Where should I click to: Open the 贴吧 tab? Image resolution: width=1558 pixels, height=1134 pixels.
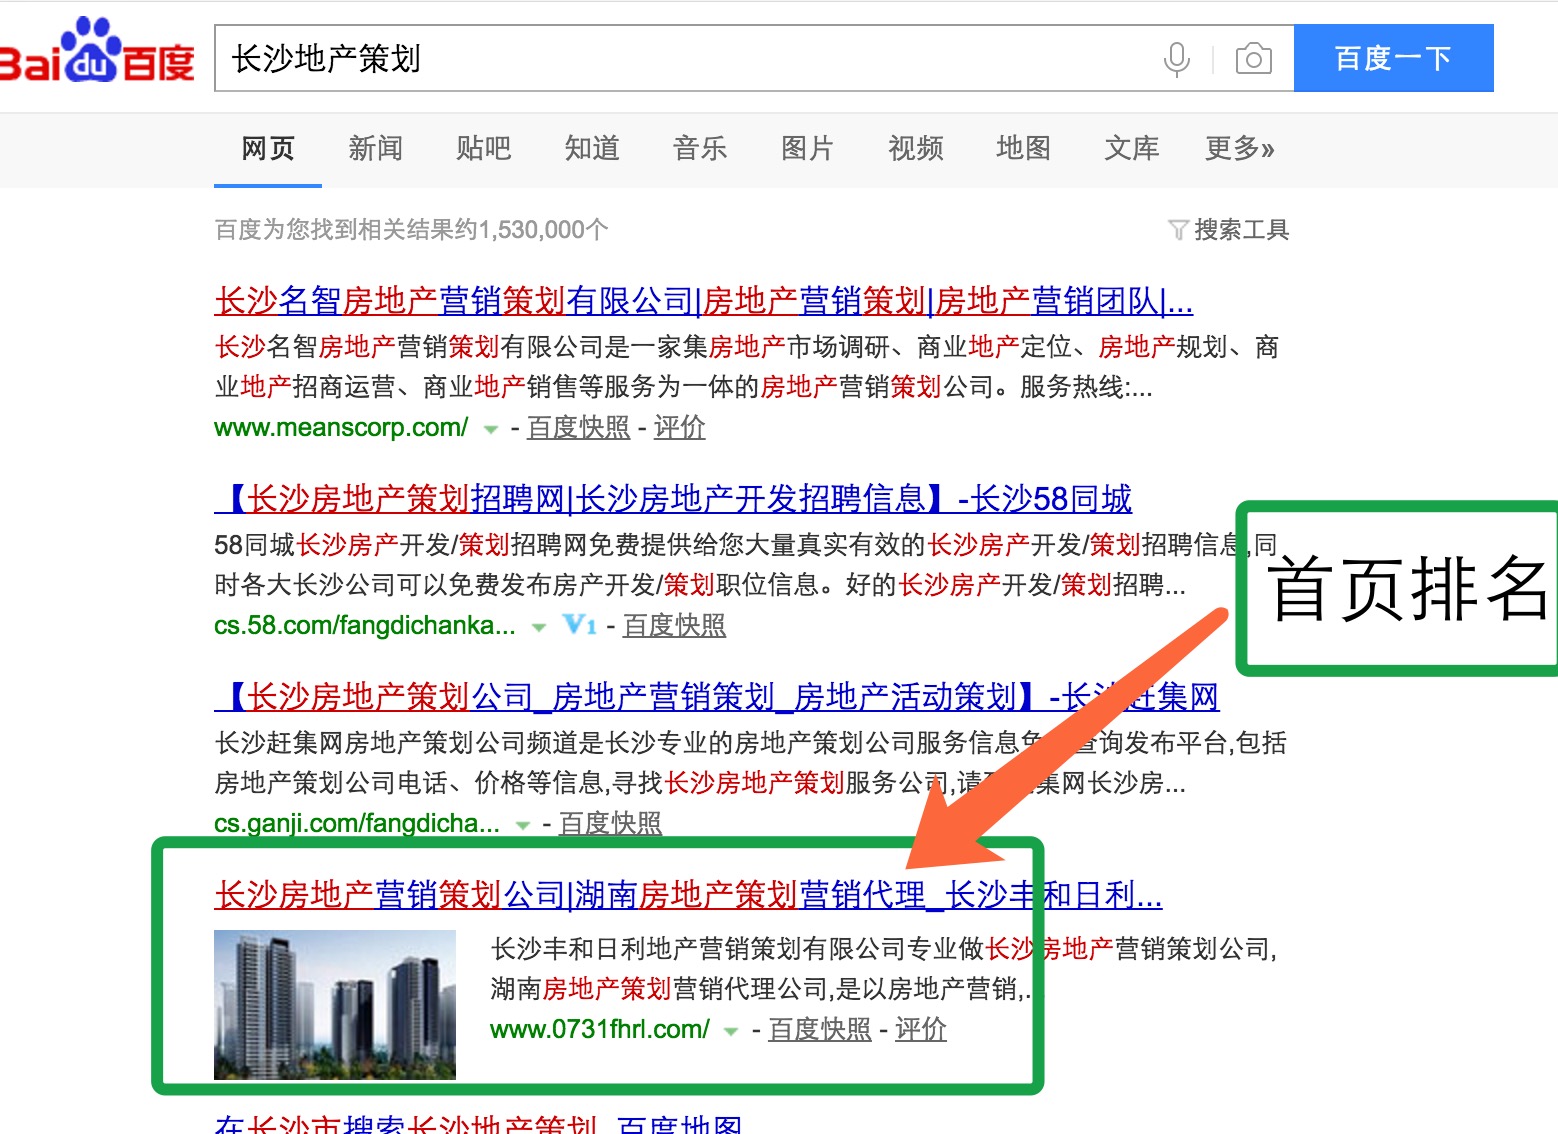click(484, 149)
